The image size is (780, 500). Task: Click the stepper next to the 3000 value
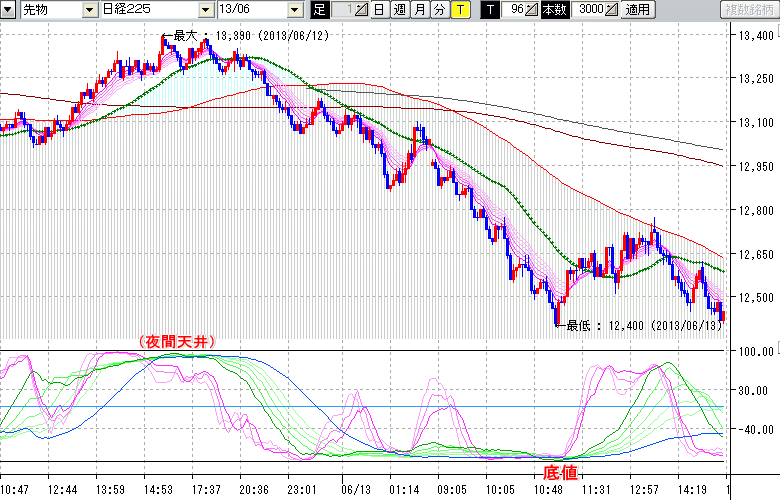point(611,10)
